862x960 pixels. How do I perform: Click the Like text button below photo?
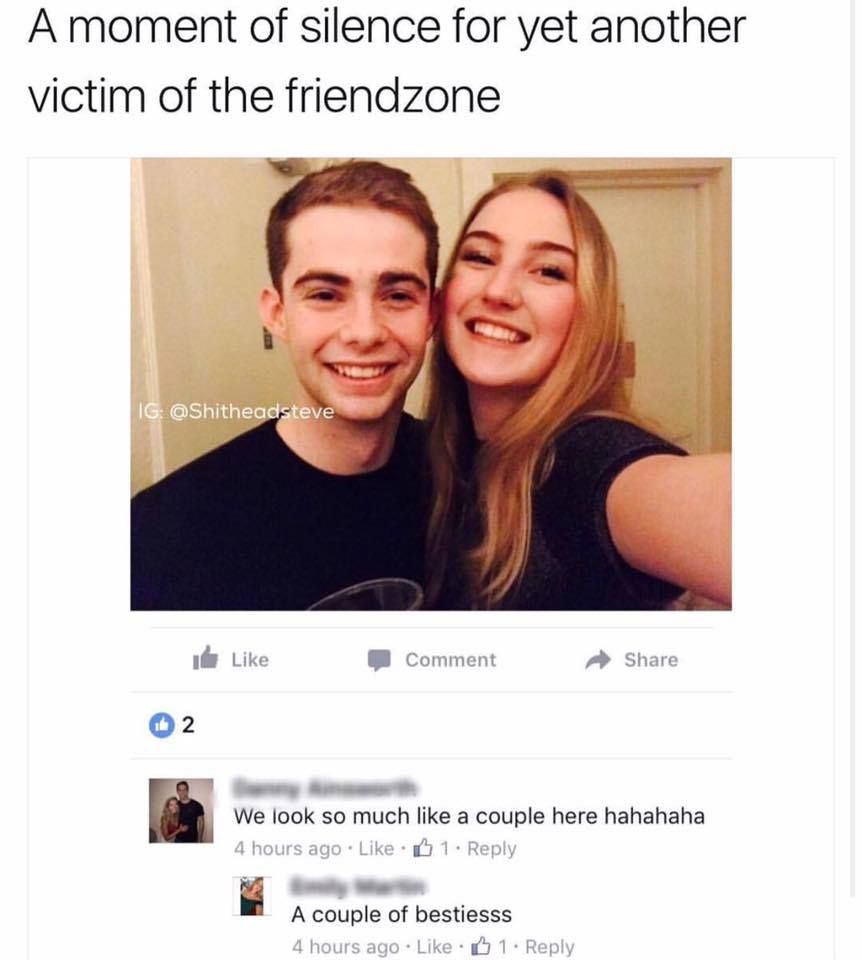pos(250,659)
